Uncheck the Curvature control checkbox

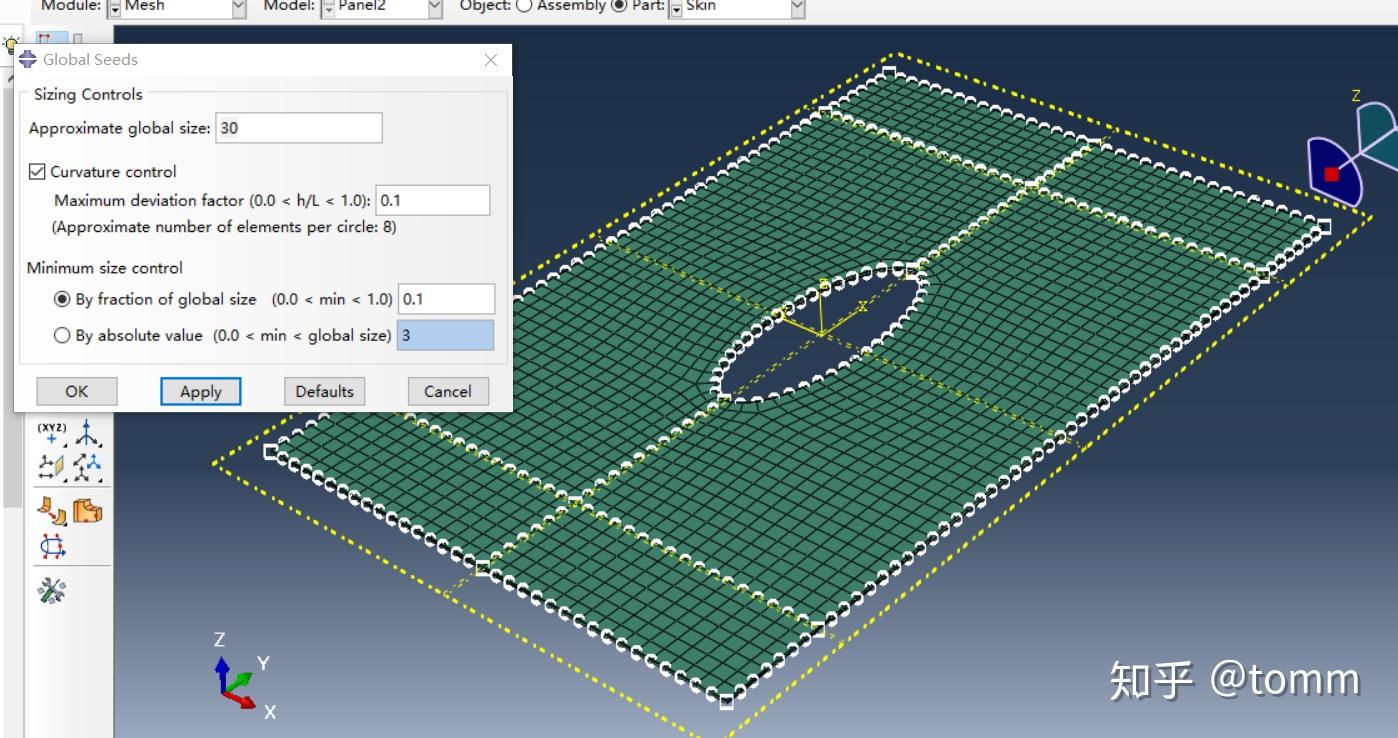point(37,171)
